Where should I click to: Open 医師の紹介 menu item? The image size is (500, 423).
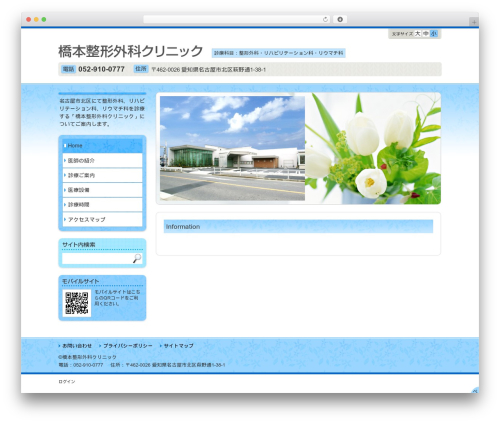point(102,160)
